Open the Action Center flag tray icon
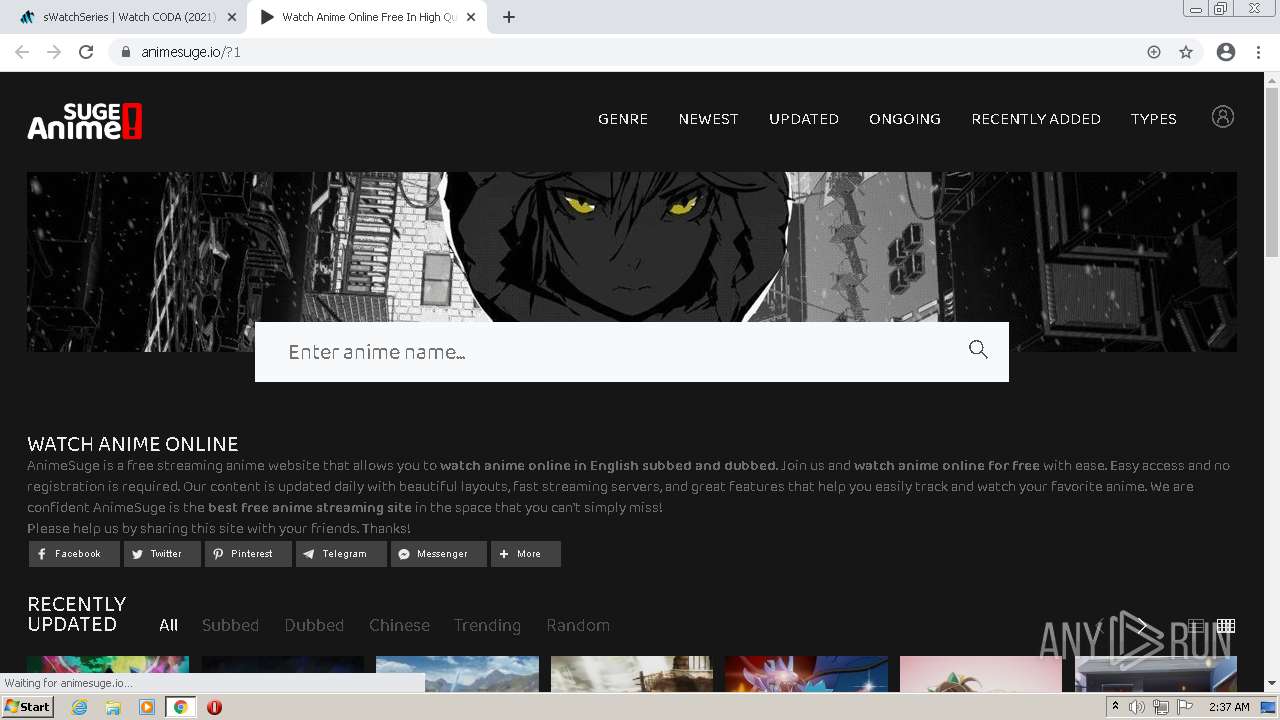1280x720 pixels. 1185,707
